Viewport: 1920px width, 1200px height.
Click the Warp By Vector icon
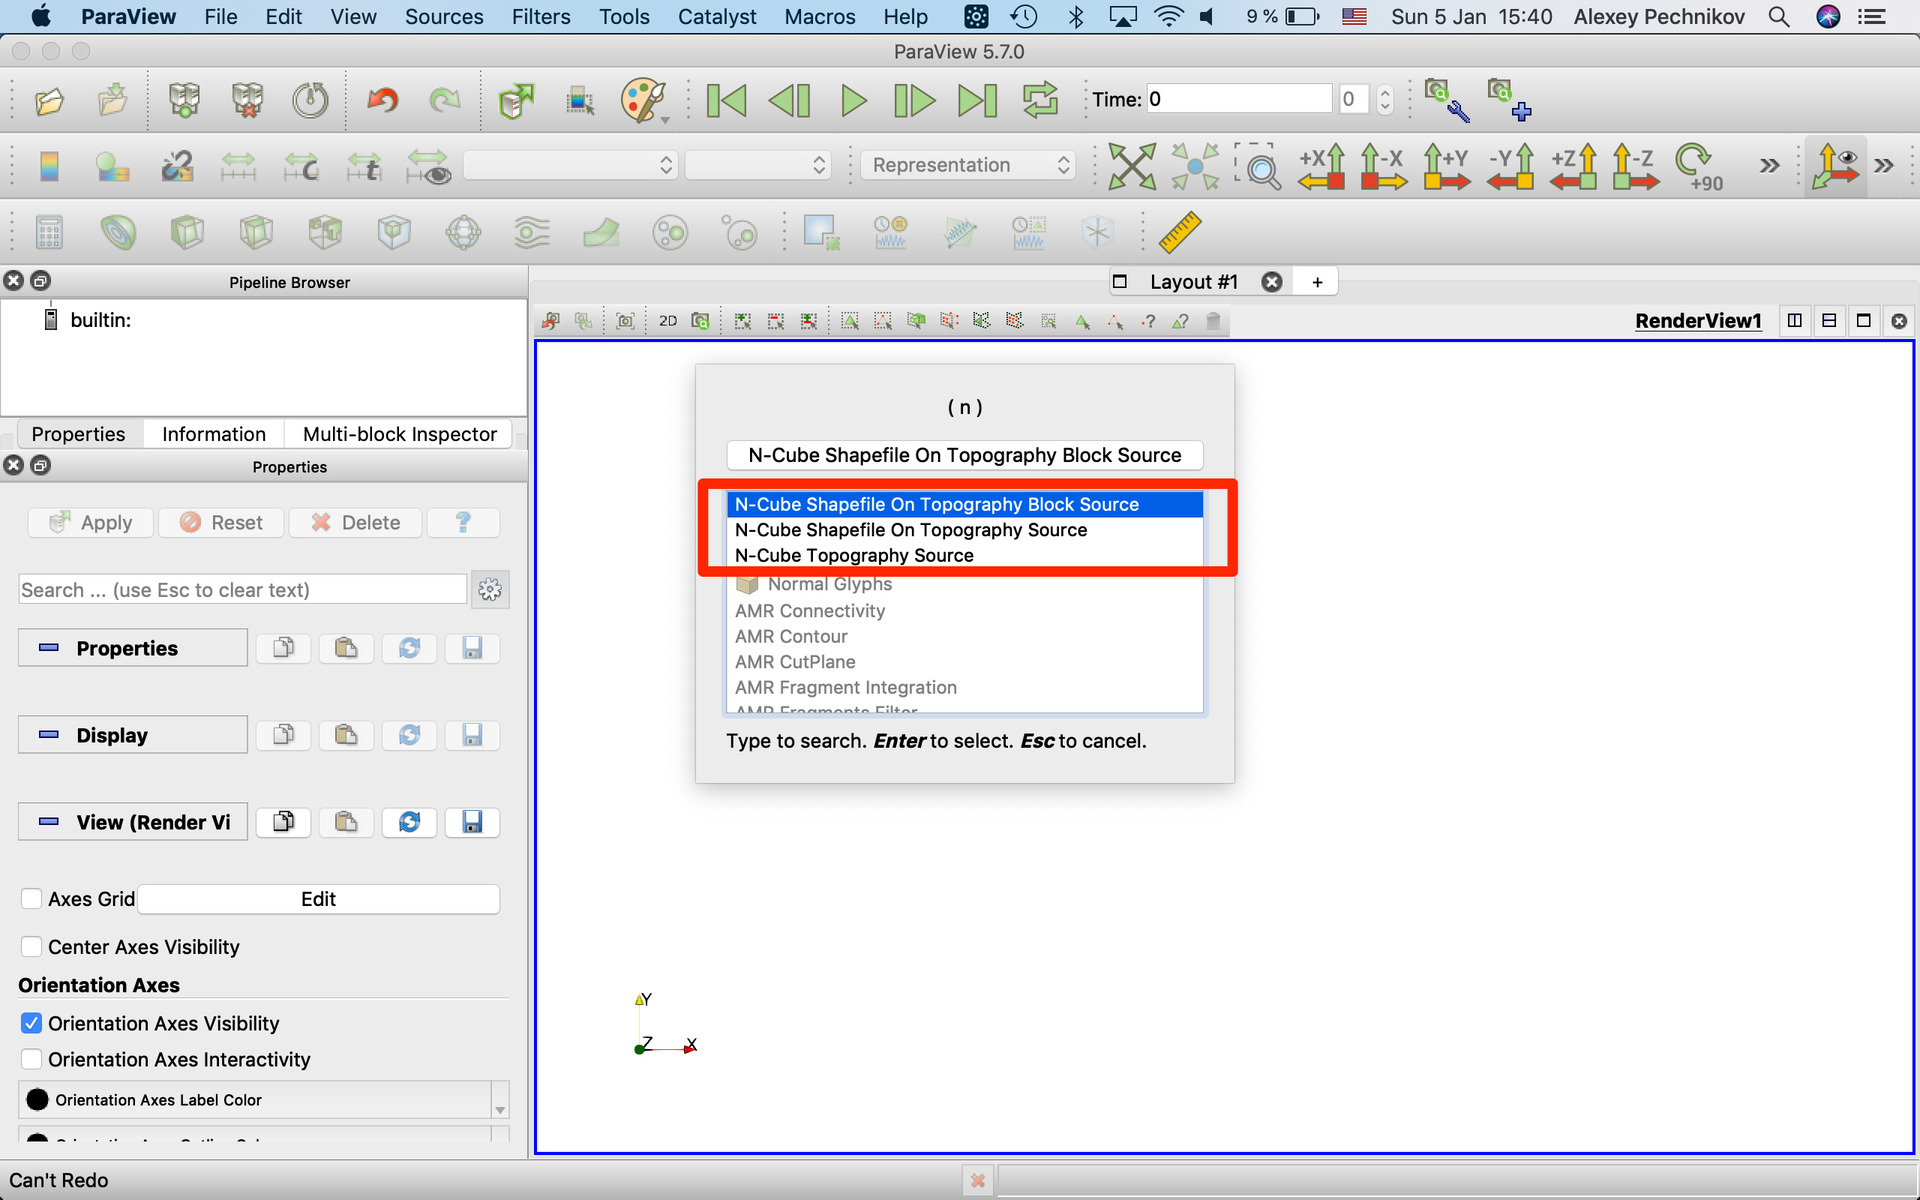click(x=601, y=232)
